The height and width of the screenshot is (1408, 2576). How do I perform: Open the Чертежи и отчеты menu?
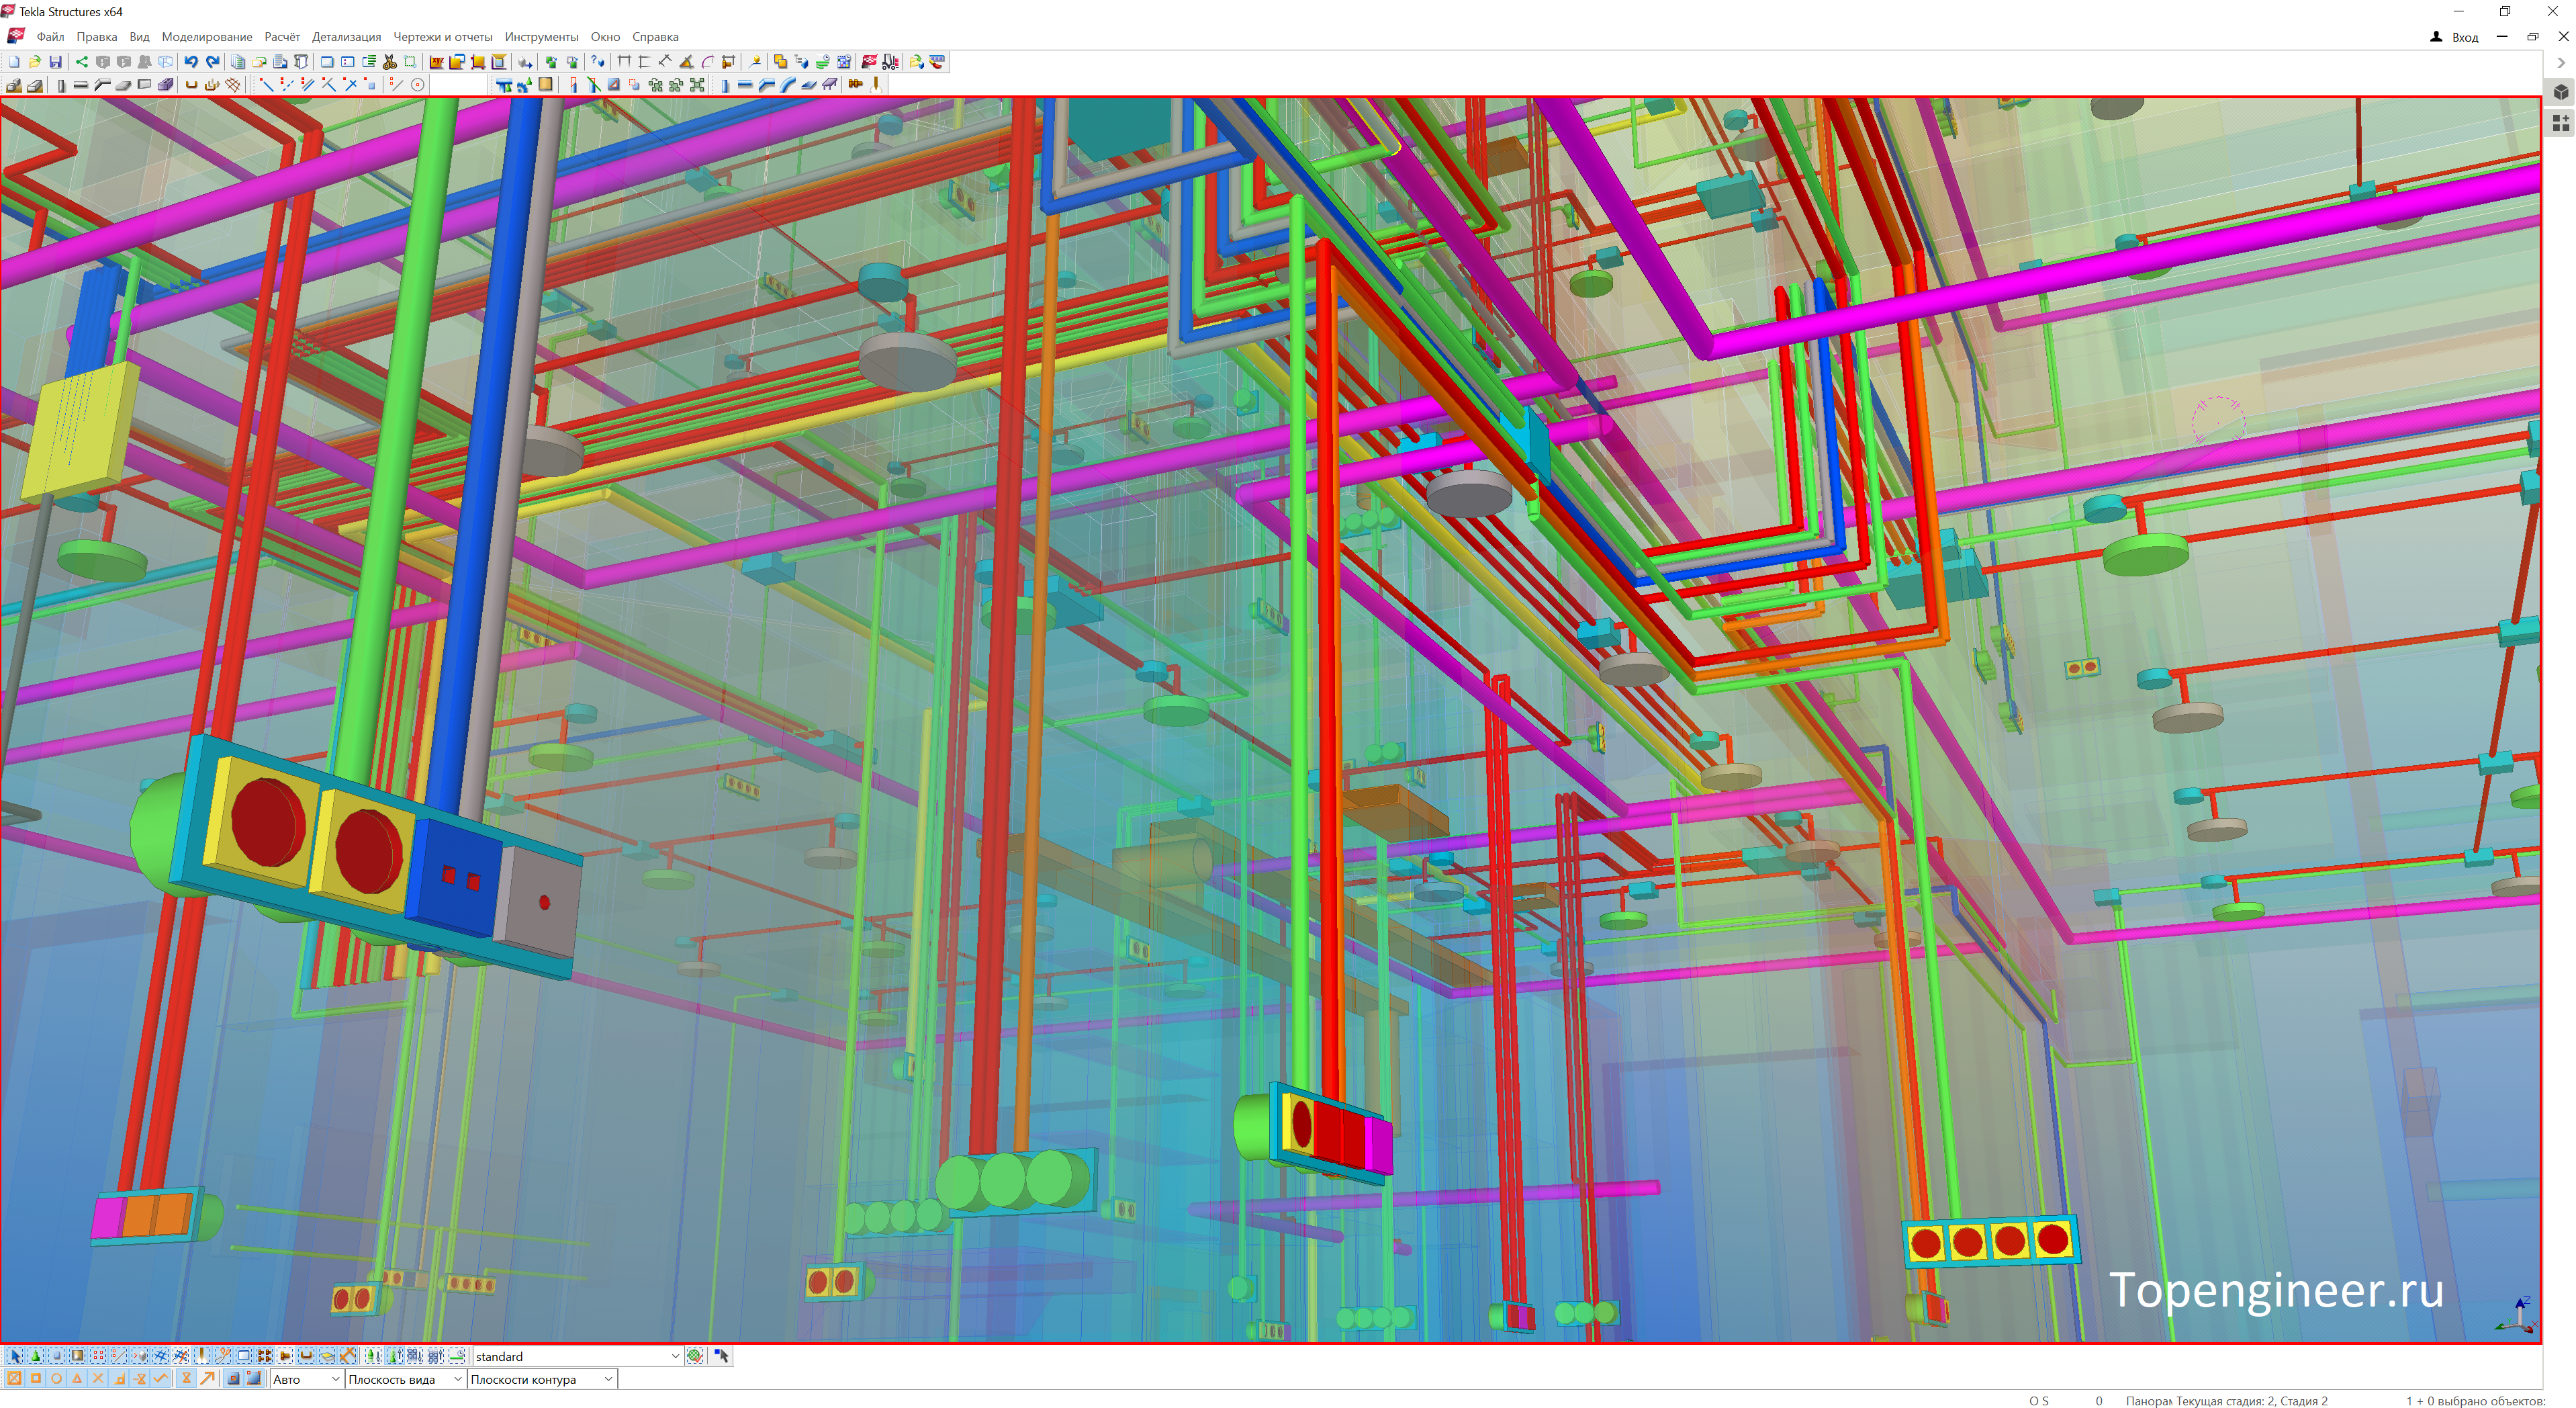442,37
